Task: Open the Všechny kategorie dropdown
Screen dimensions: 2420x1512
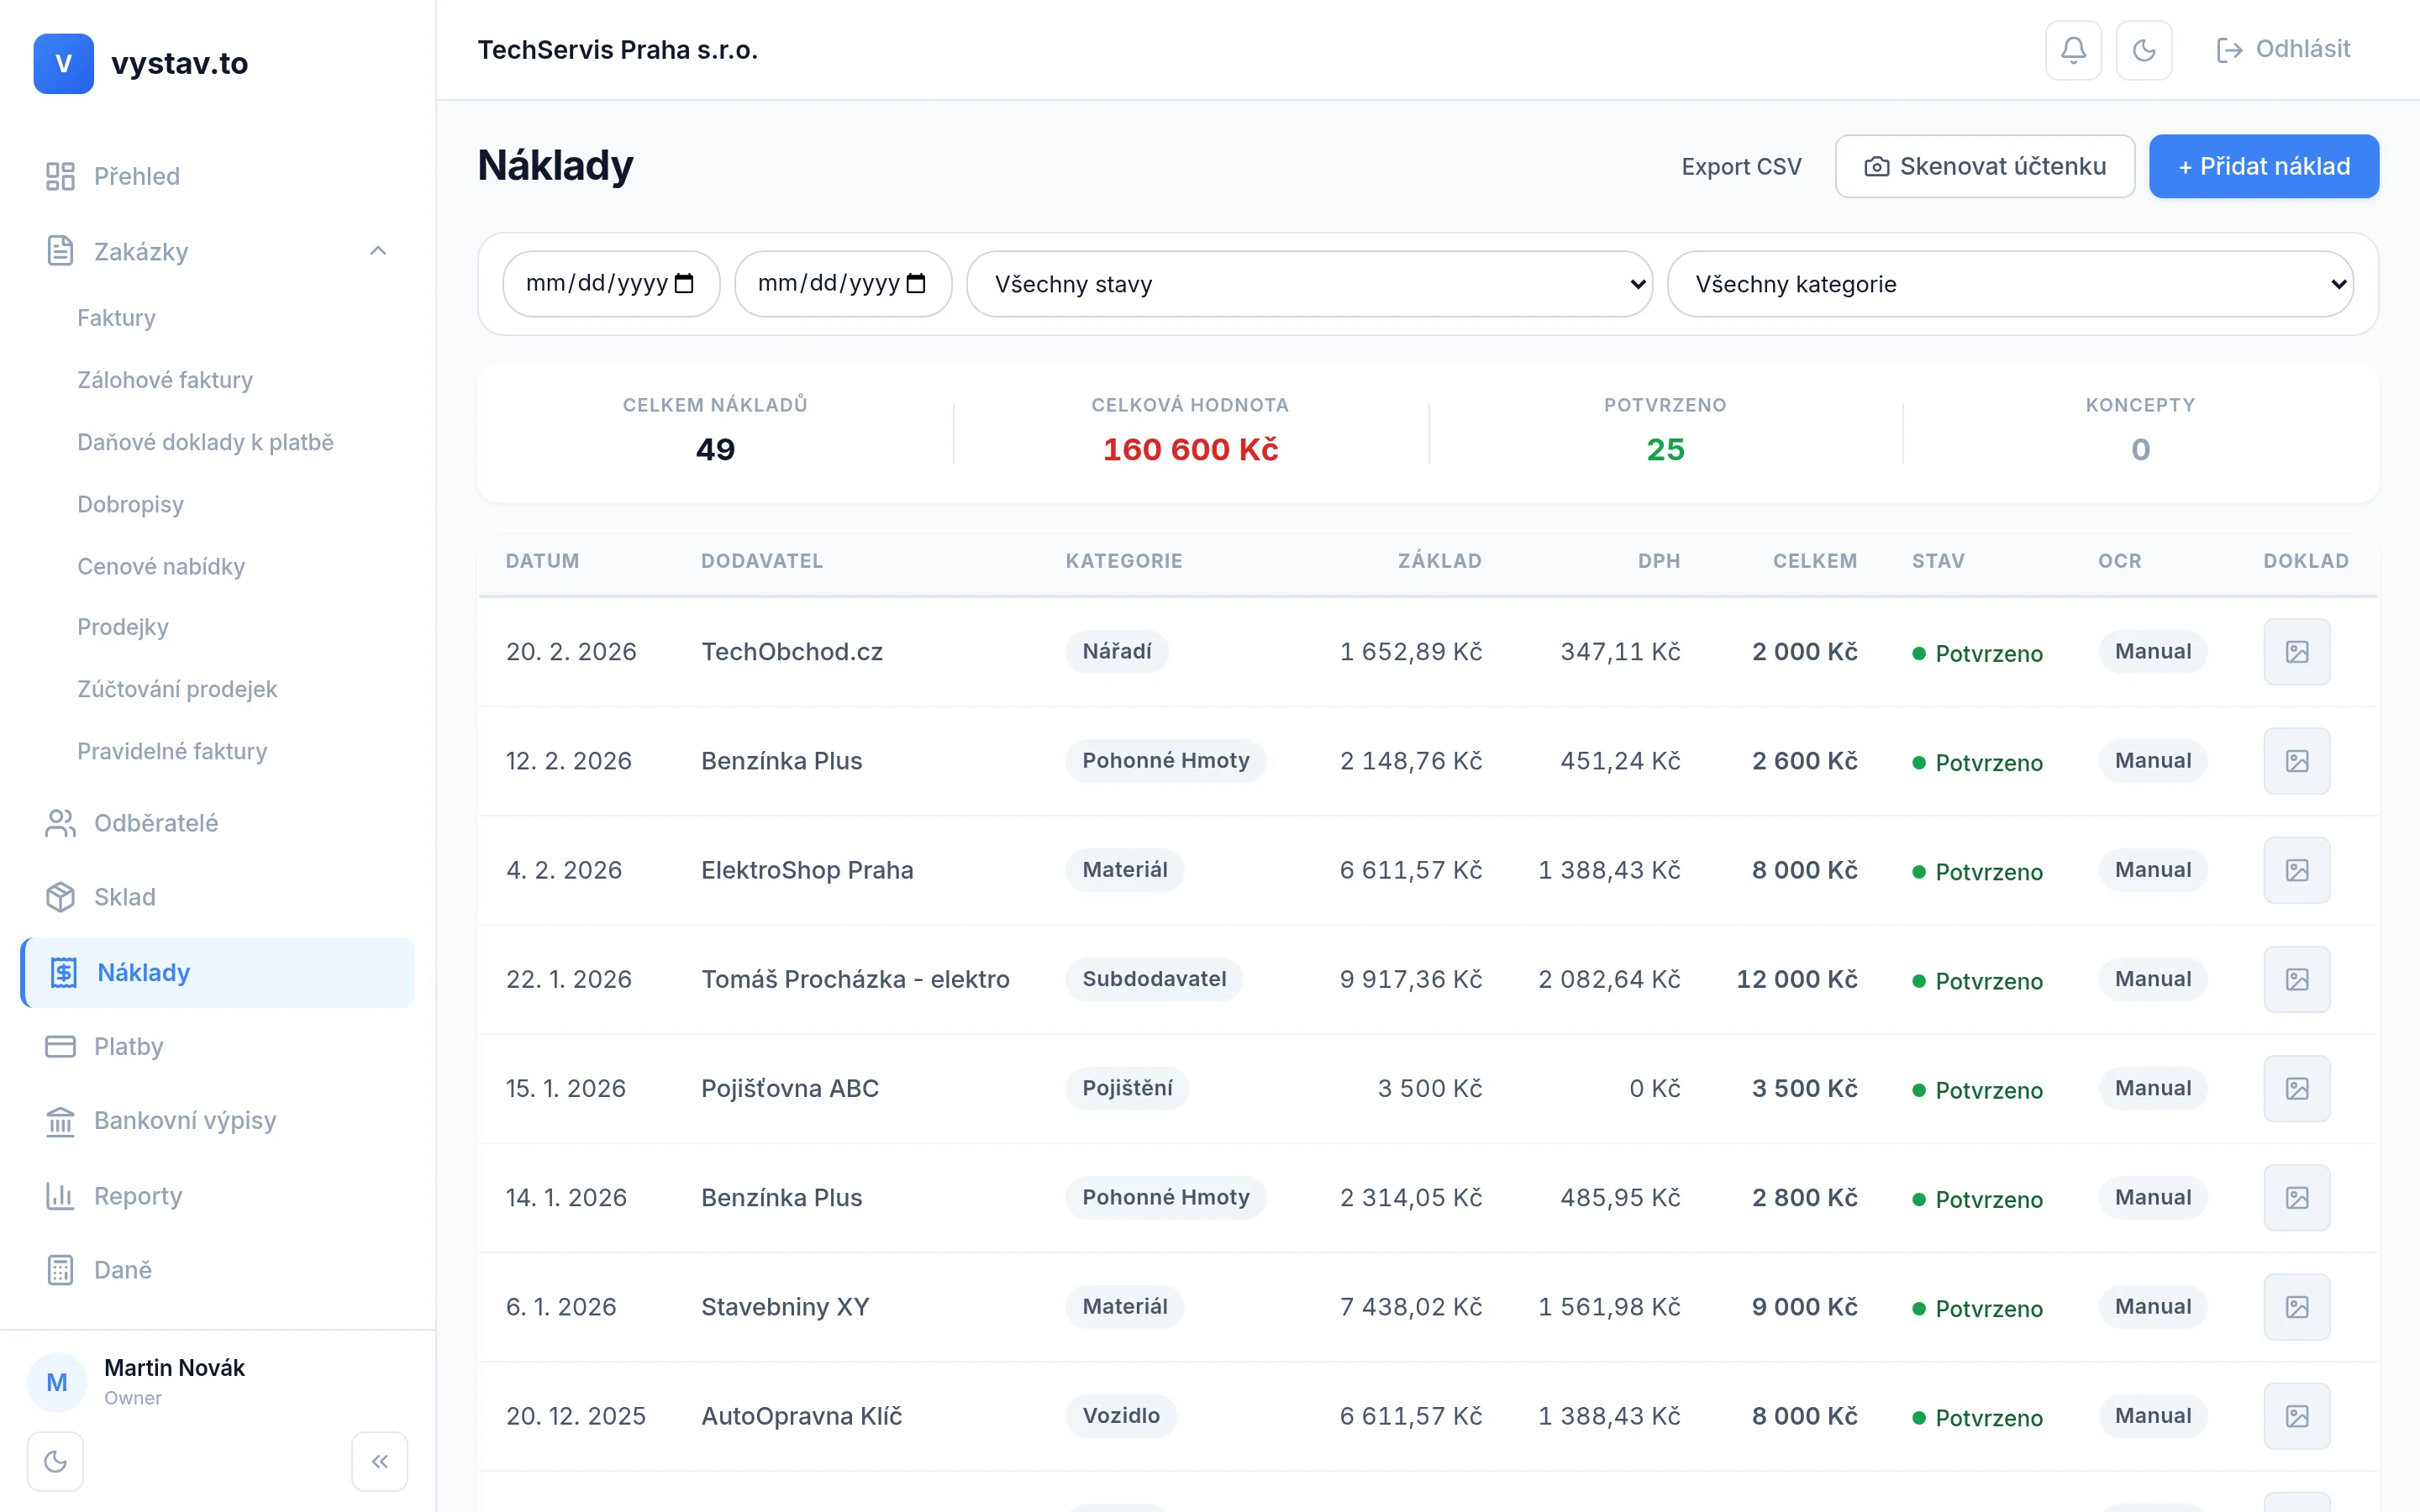Action: (x=2010, y=284)
